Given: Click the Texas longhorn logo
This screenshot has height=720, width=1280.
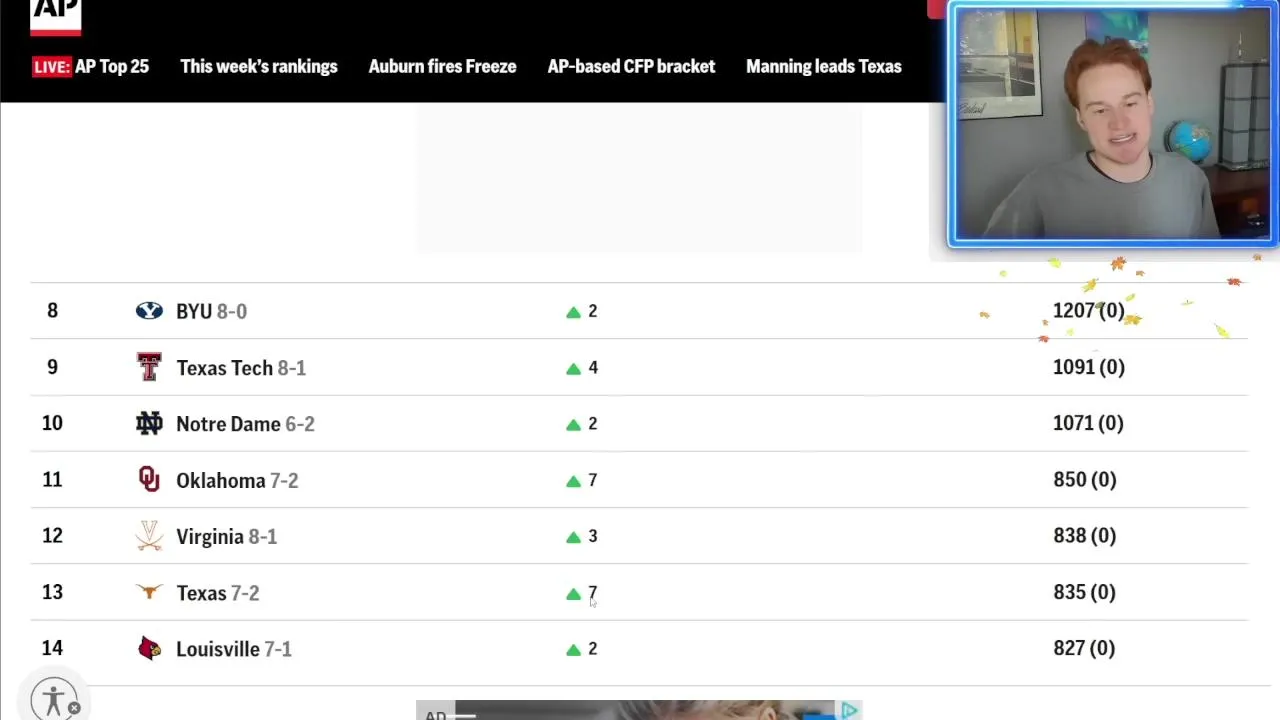Looking at the screenshot, I should [149, 592].
